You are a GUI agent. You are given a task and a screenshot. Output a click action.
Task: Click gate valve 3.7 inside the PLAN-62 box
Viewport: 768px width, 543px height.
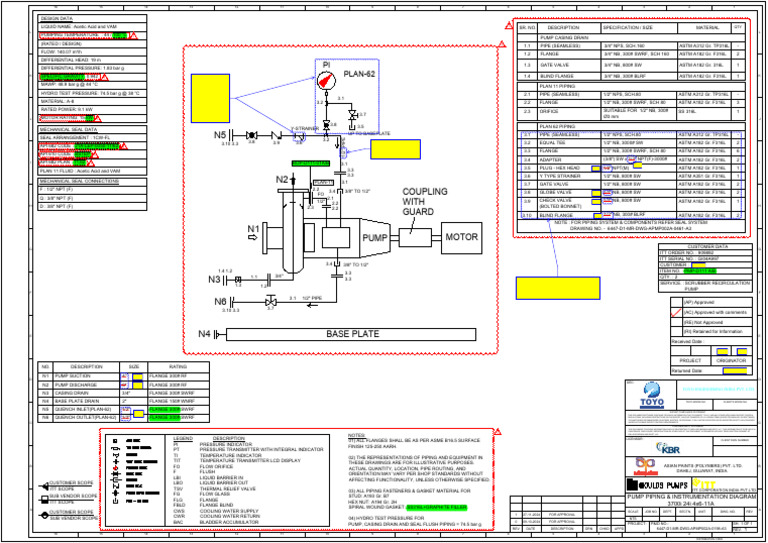coord(352,115)
